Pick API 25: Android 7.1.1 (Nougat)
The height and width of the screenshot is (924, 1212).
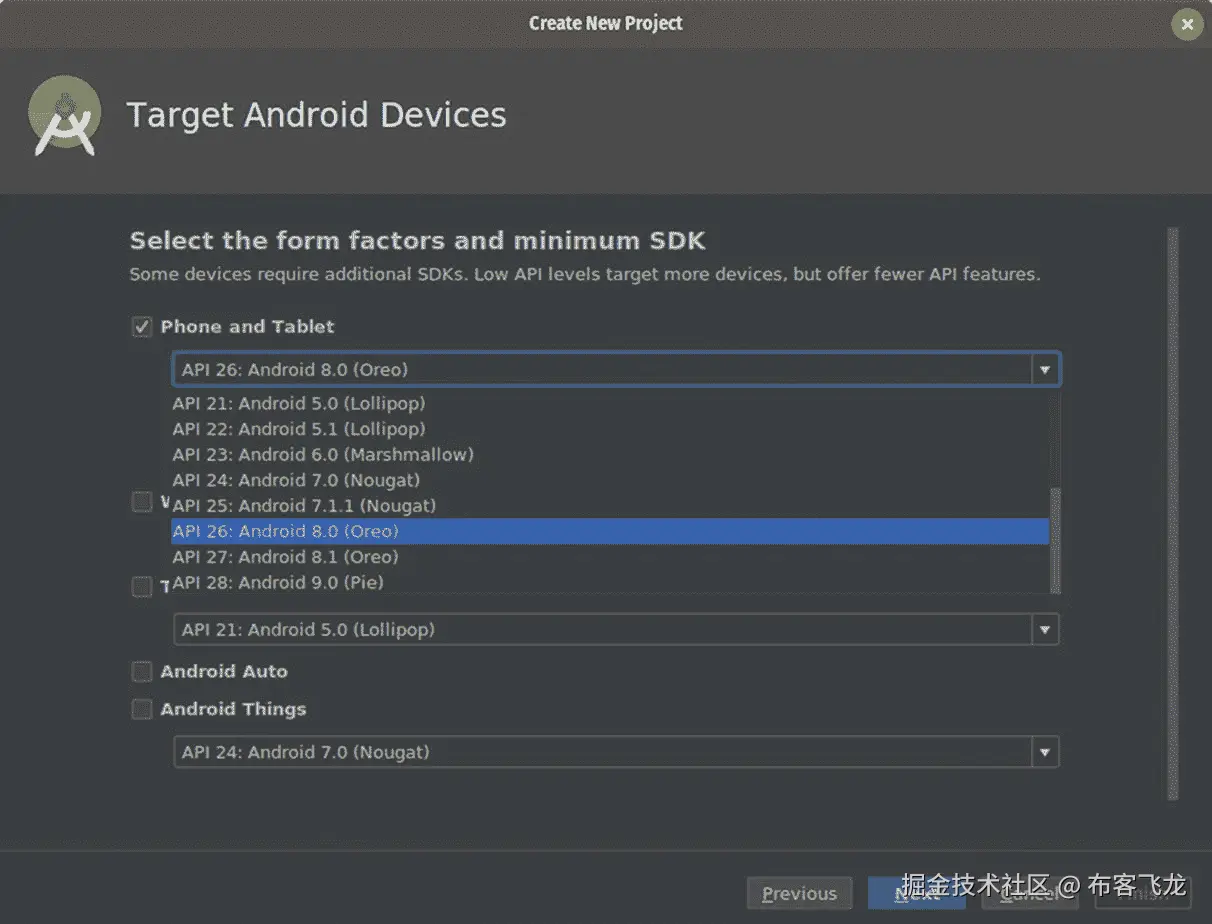tap(304, 506)
